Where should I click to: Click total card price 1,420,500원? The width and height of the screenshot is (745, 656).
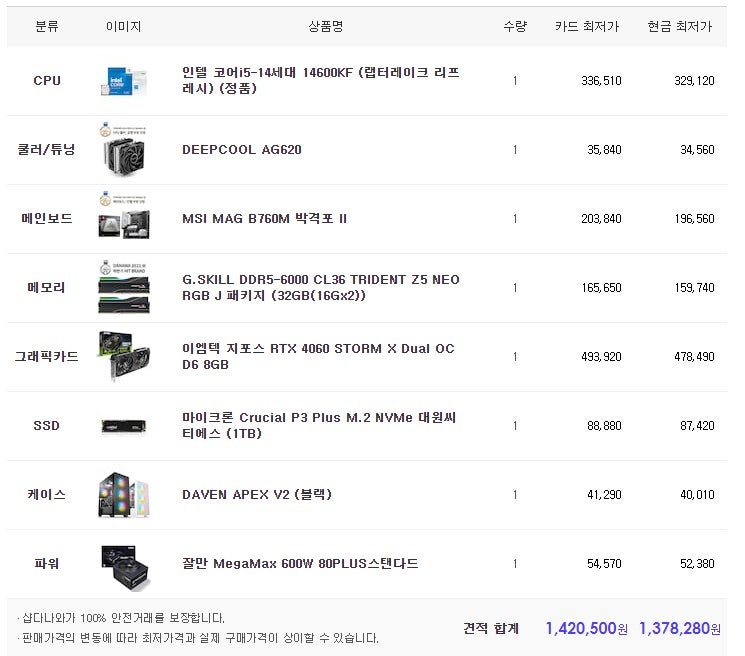point(586,628)
